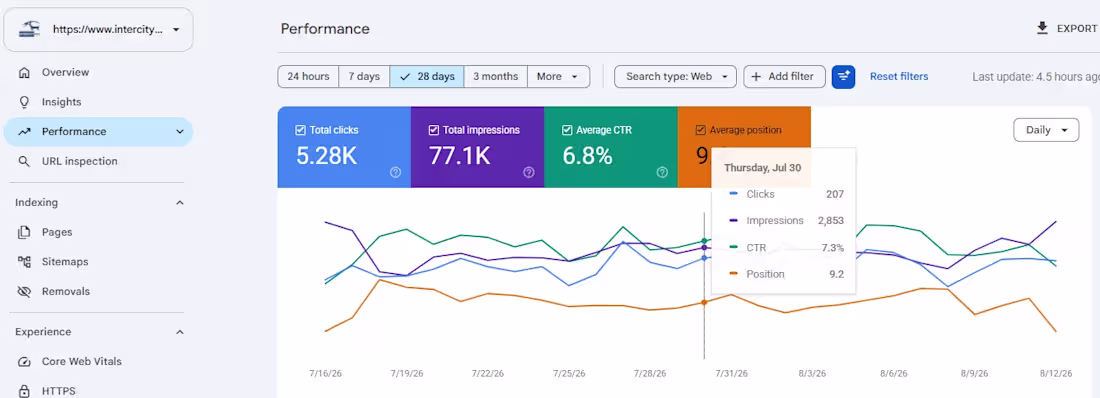Viewport: 1100px width, 398px height.
Task: Open help icon on Average CTR card
Action: (662, 172)
